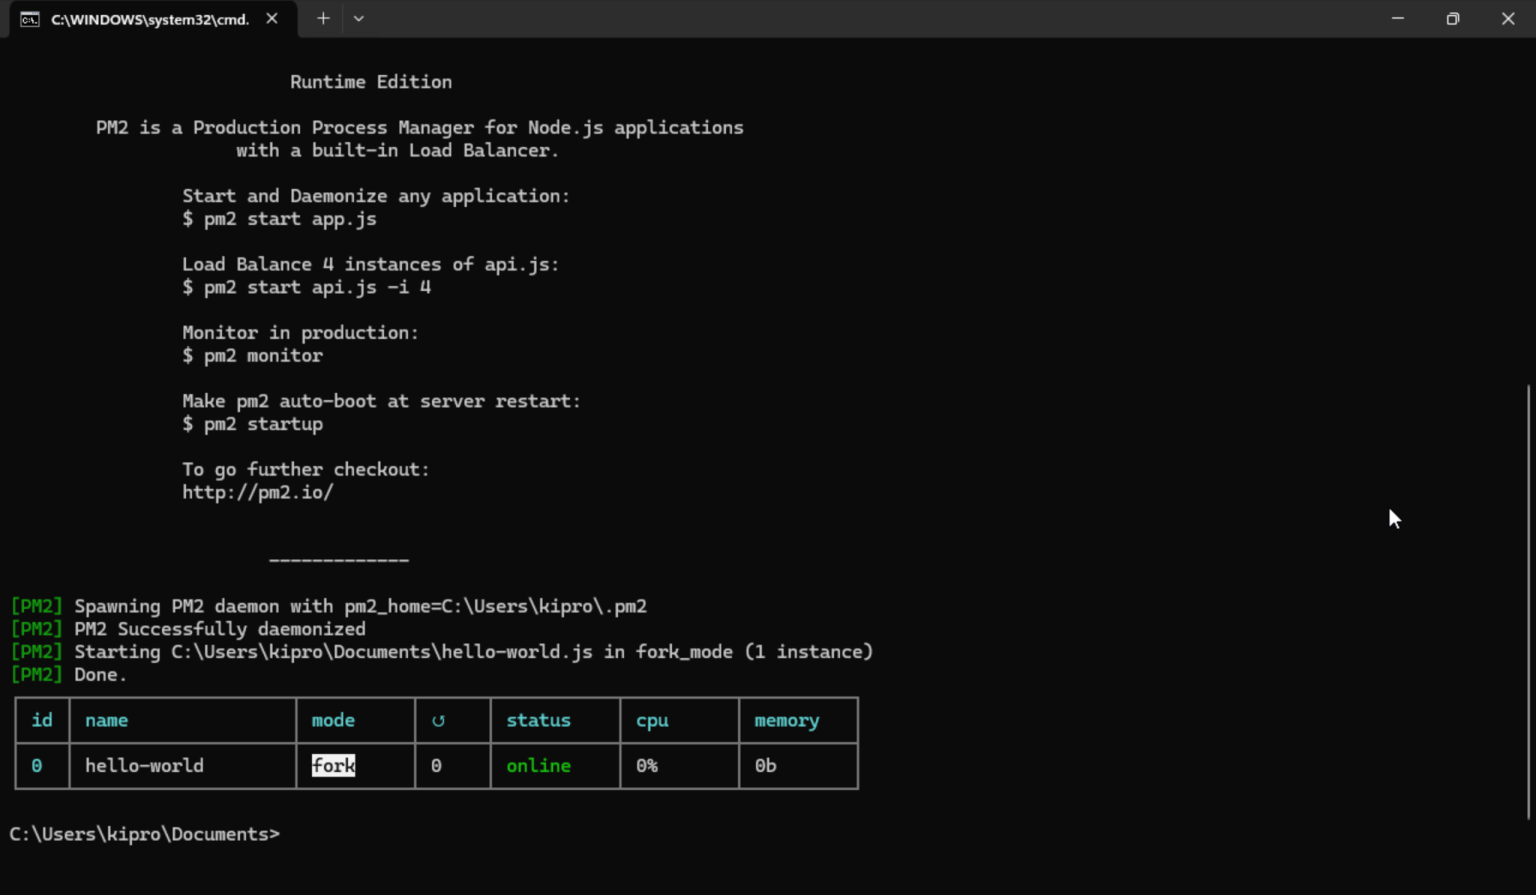The height and width of the screenshot is (895, 1536).
Task: Select the highlighted fork mode cell
Action: pyautogui.click(x=333, y=765)
